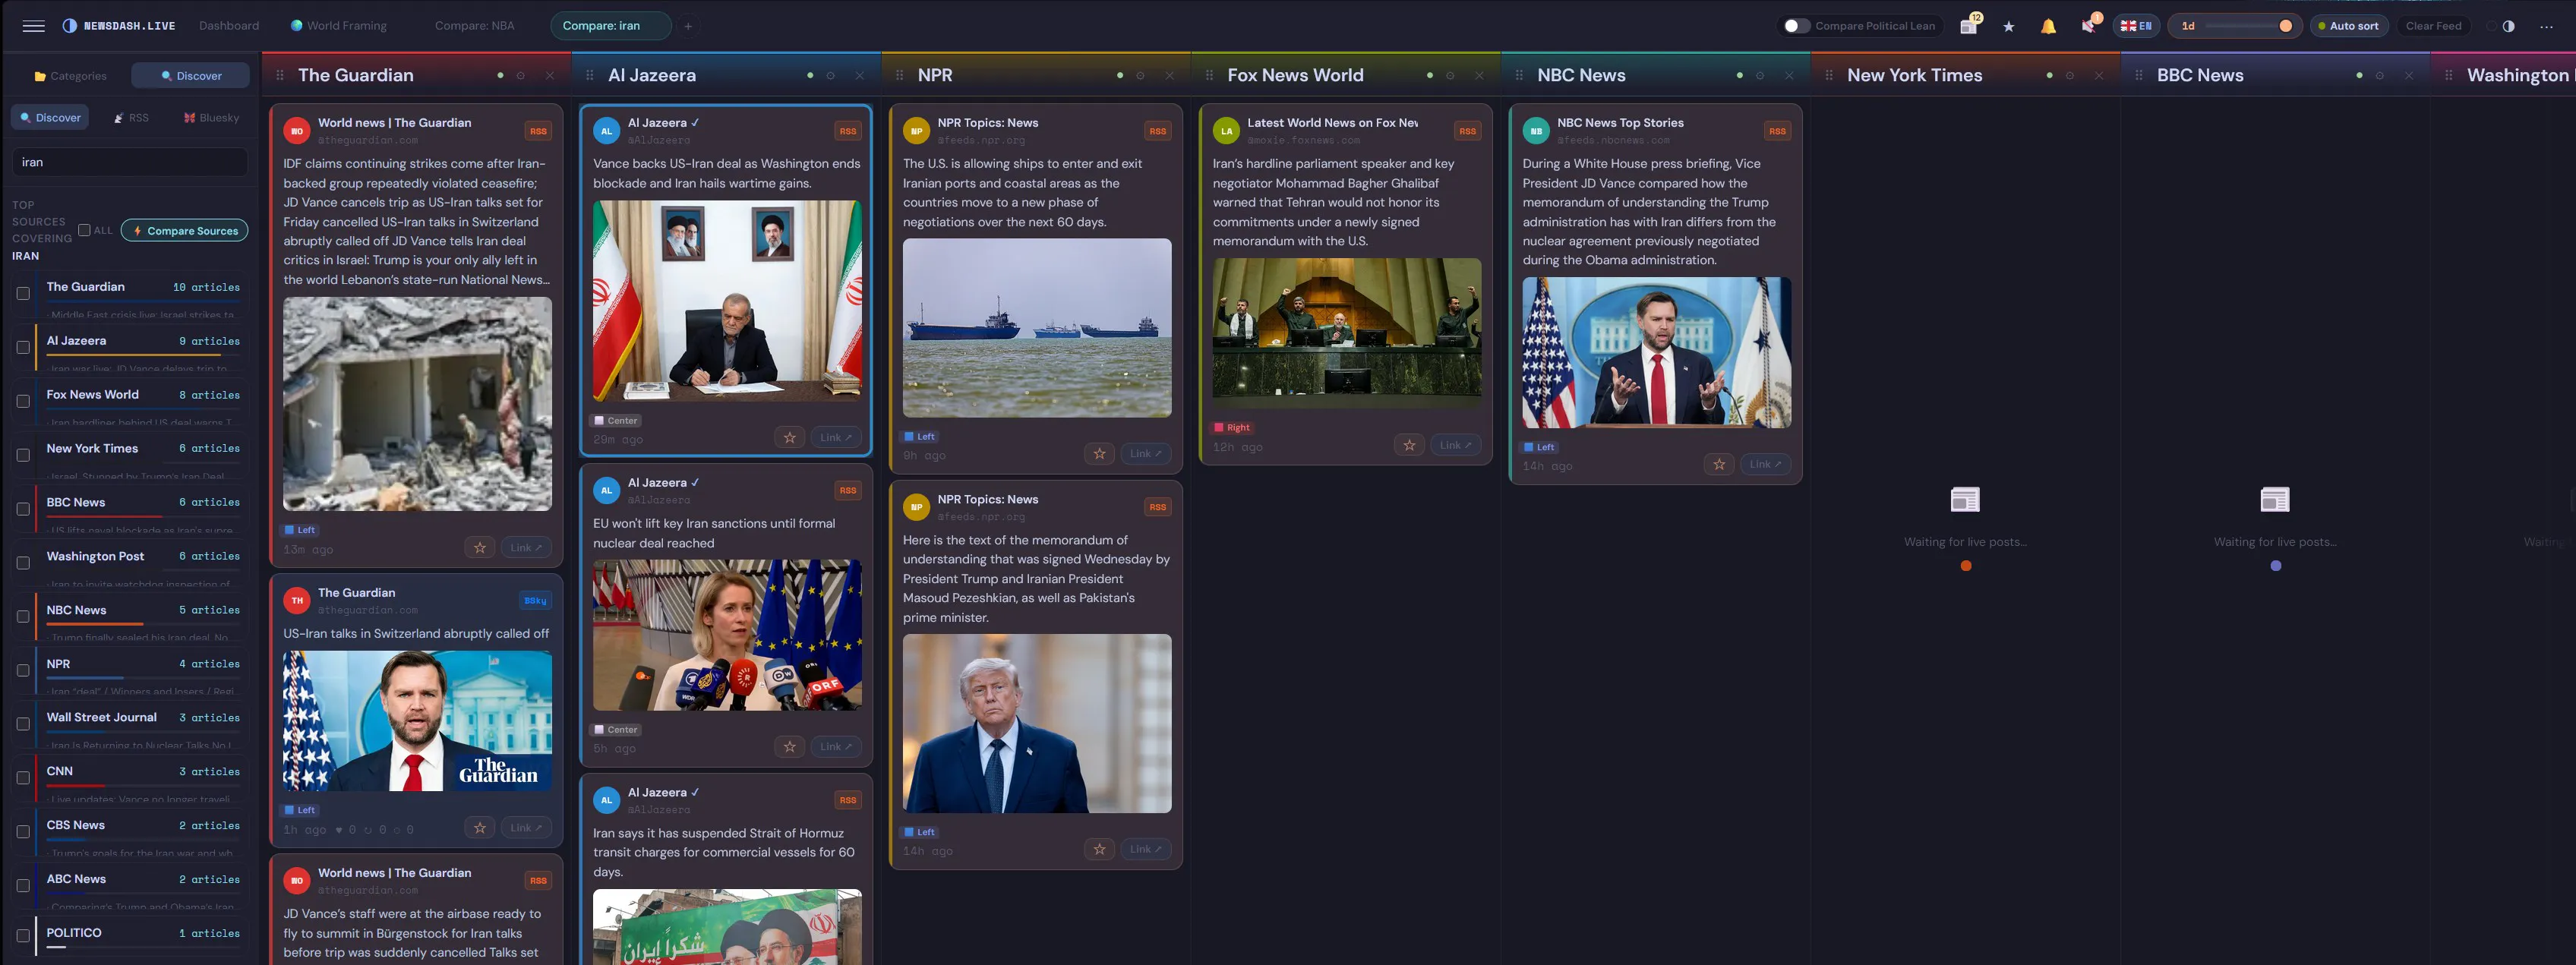Add a new tab with the plus button

tap(688, 26)
